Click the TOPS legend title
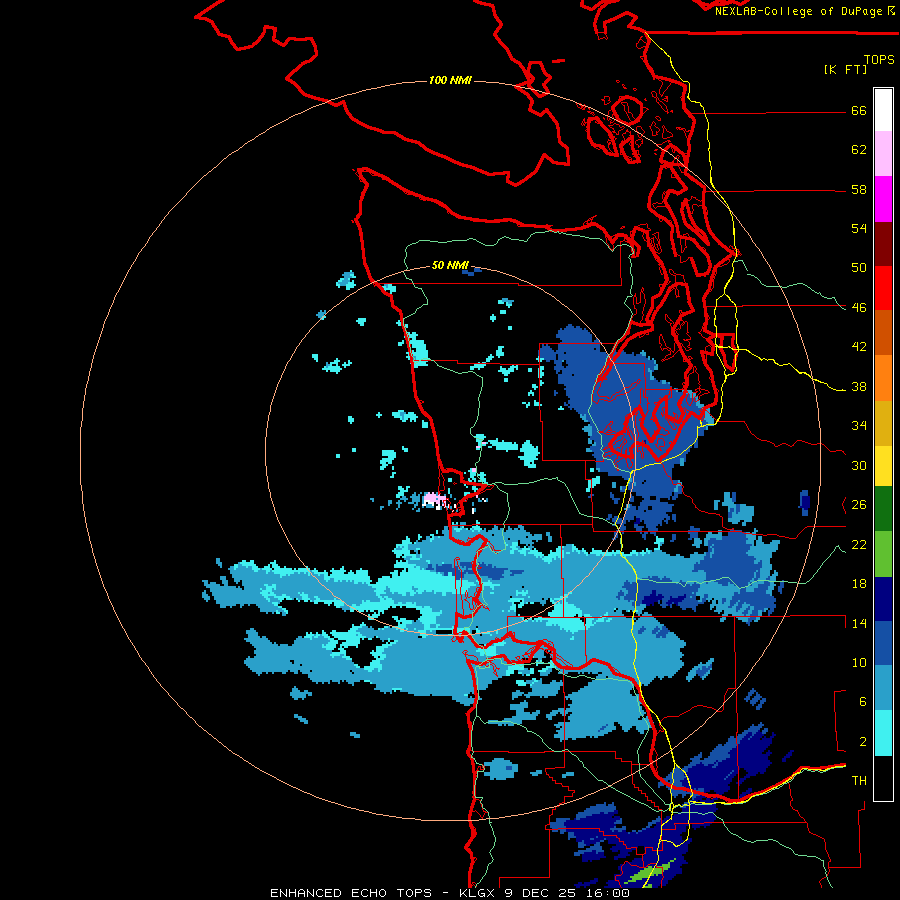The image size is (900, 900). tap(879, 59)
